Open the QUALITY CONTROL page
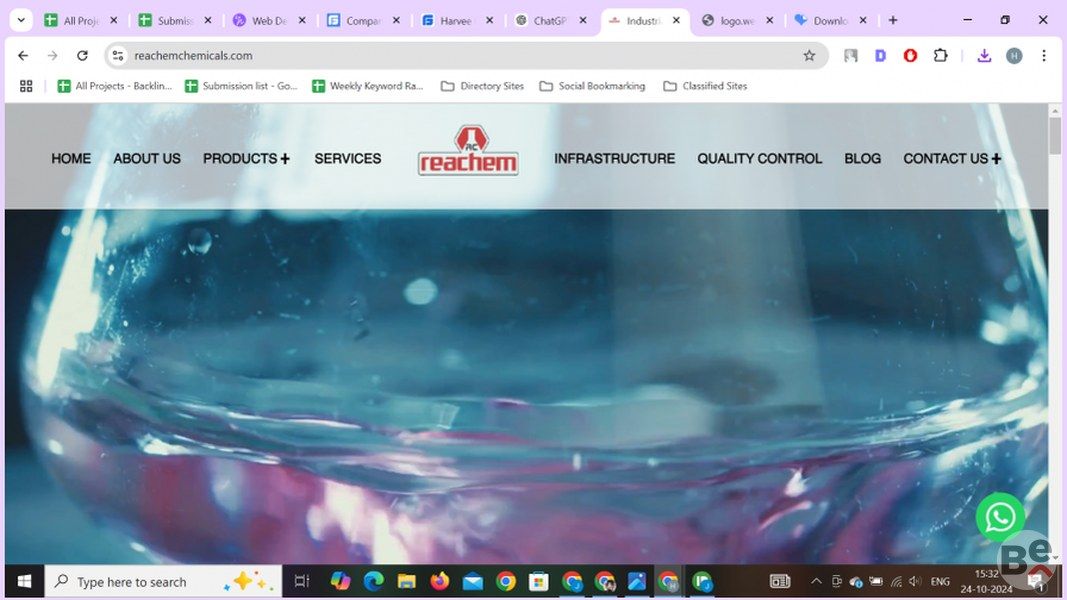Viewport: 1067px width, 600px height. click(759, 159)
